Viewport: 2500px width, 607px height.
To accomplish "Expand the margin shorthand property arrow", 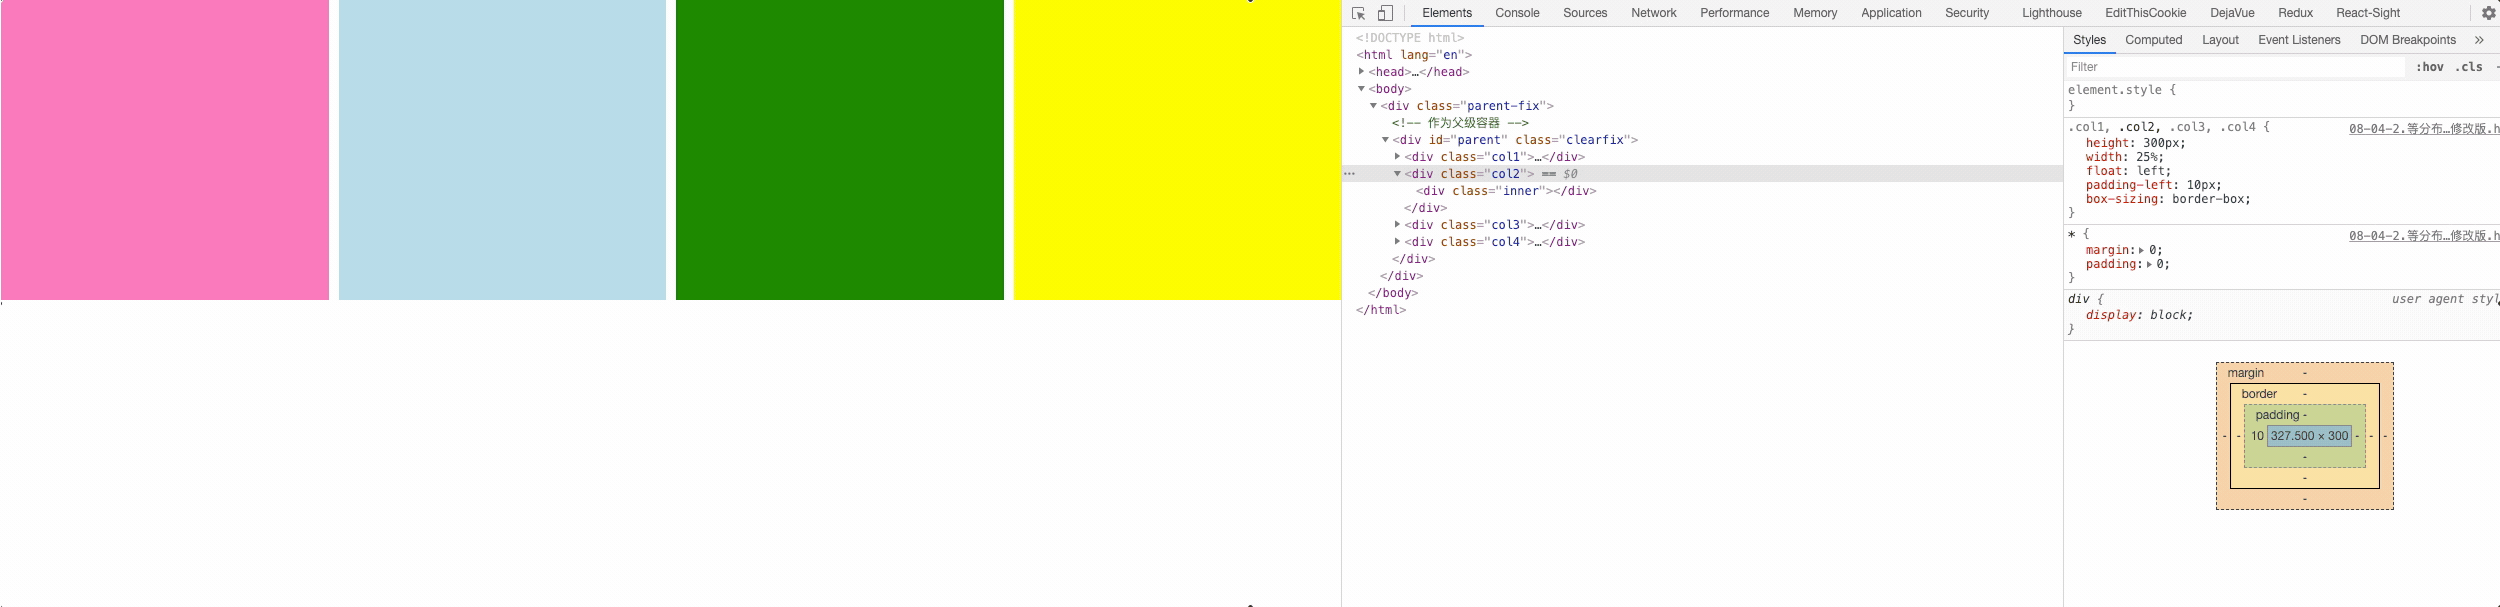I will (2141, 250).
